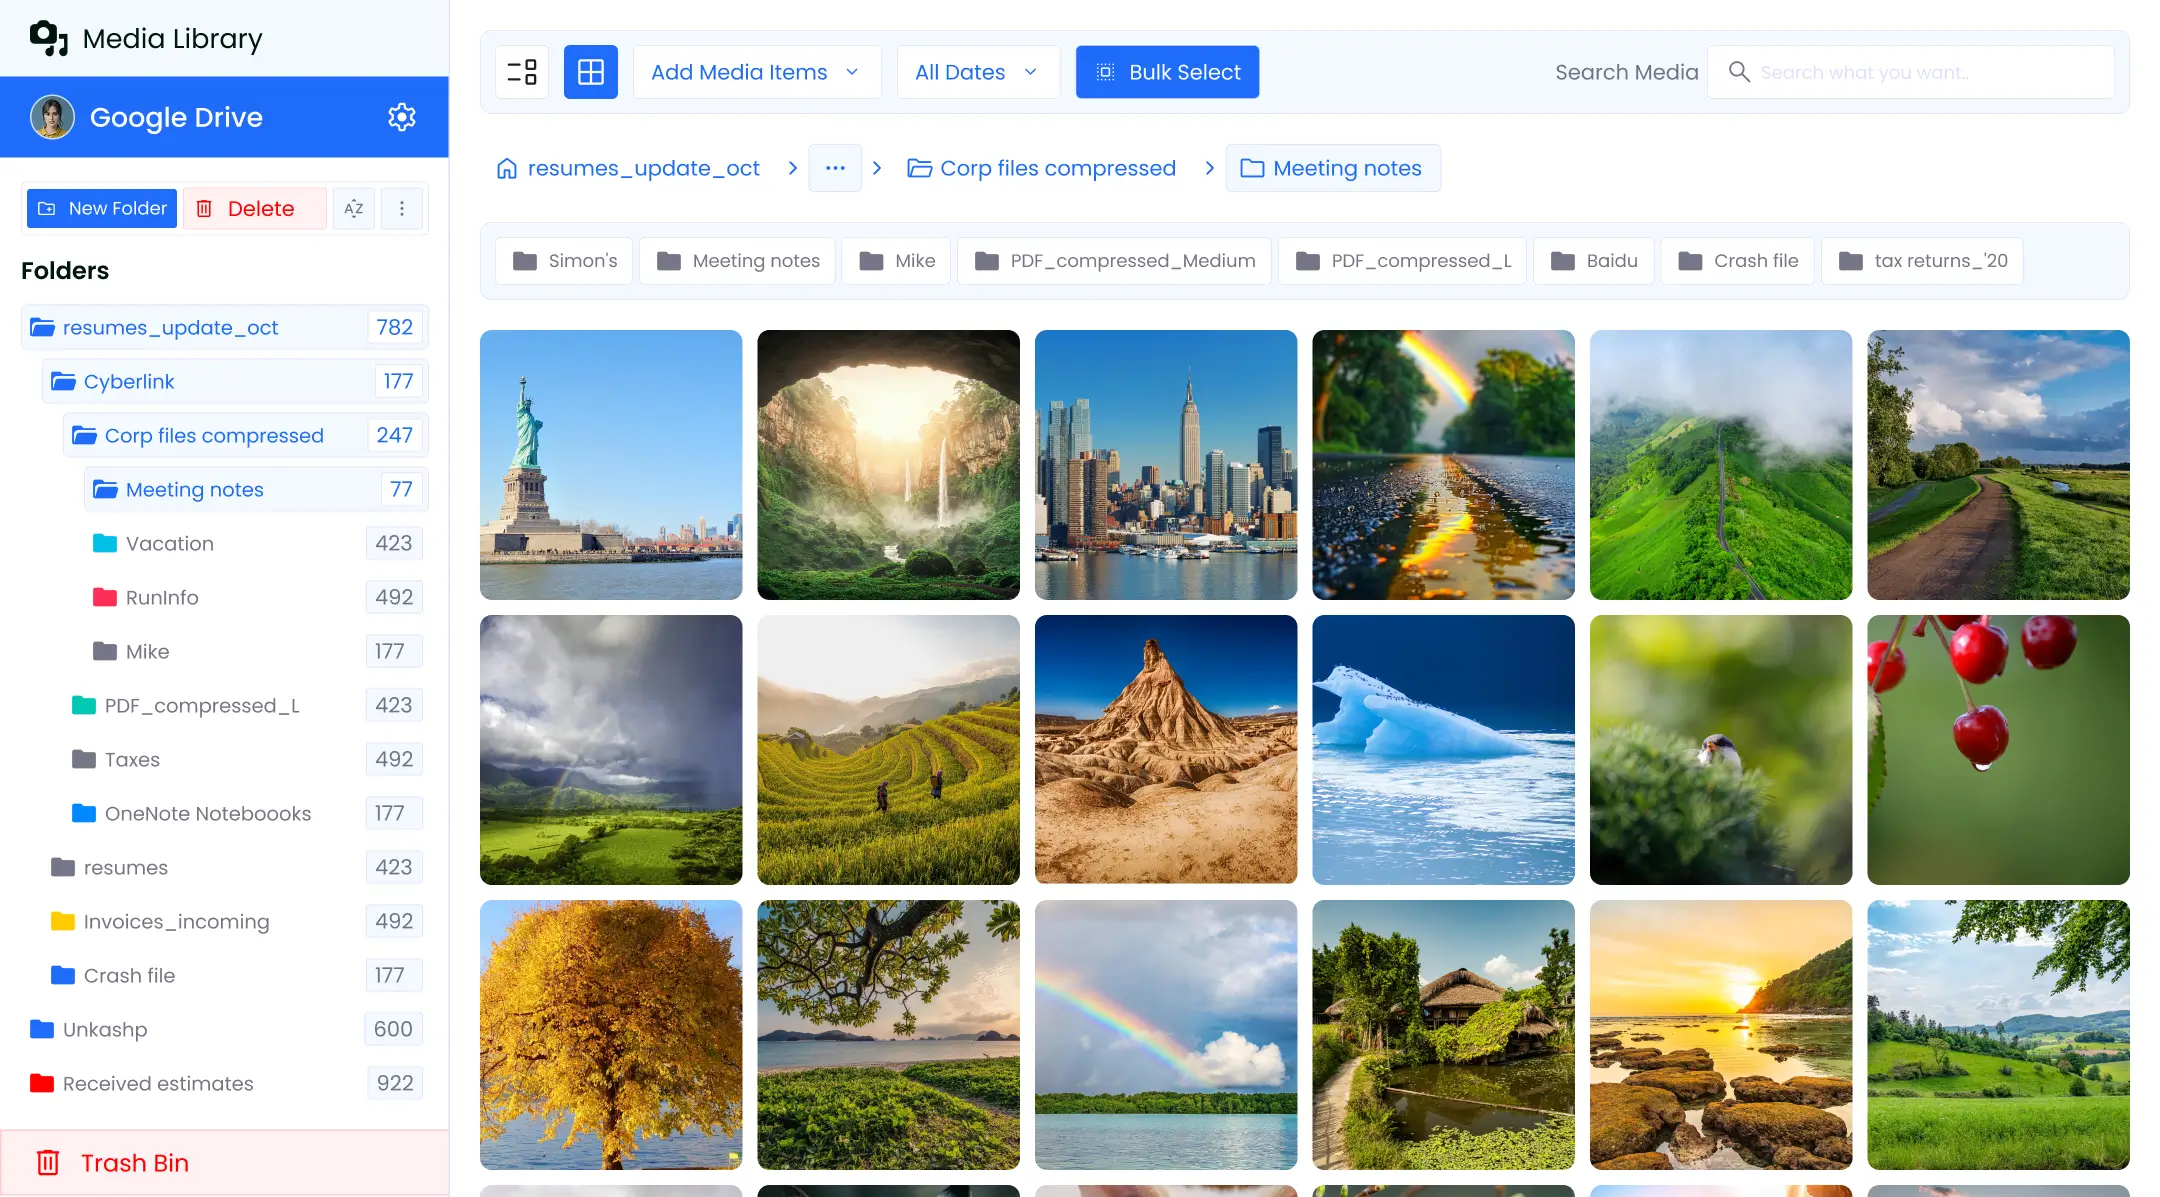The image size is (2160, 1197).
Task: Open the Add Media Items dropdown
Action: [757, 72]
